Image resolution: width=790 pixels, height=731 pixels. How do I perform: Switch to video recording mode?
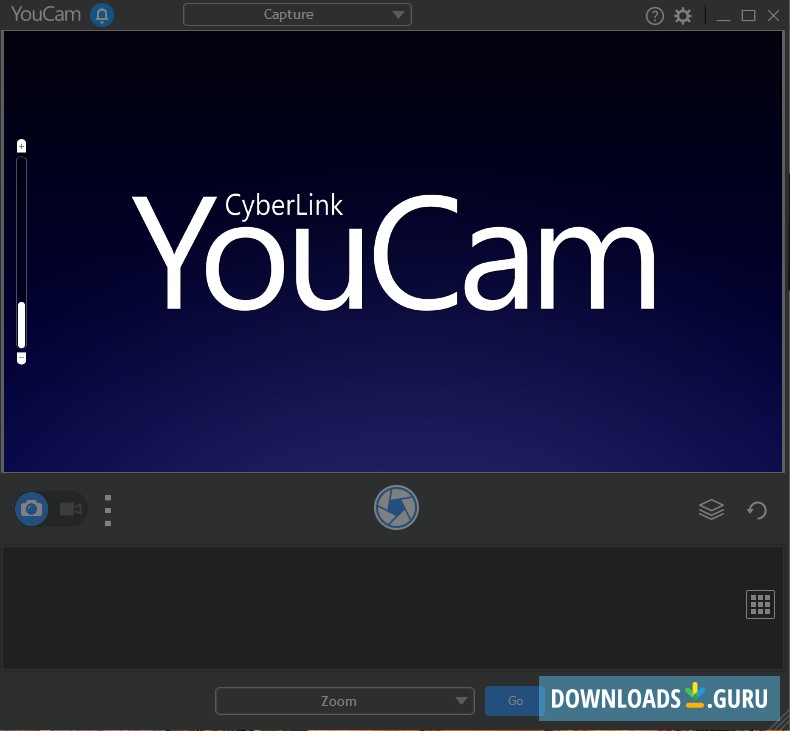[x=71, y=509]
